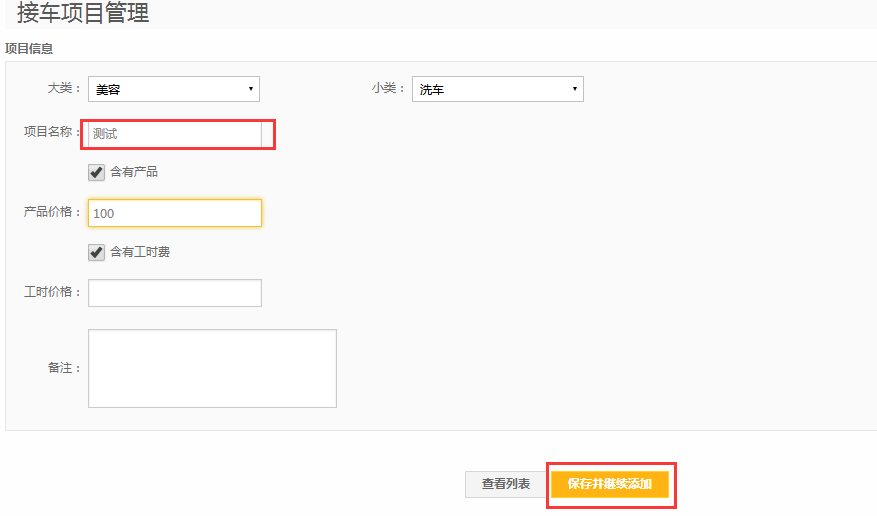The height and width of the screenshot is (516, 877).
Task: Uncheck the 含有产品 checkbox box
Action: [97, 172]
